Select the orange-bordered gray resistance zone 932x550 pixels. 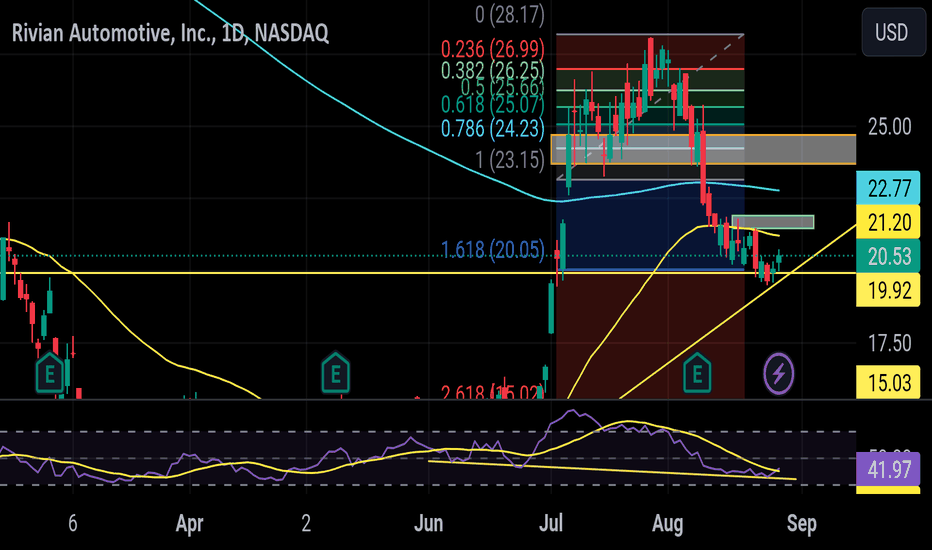tap(703, 149)
